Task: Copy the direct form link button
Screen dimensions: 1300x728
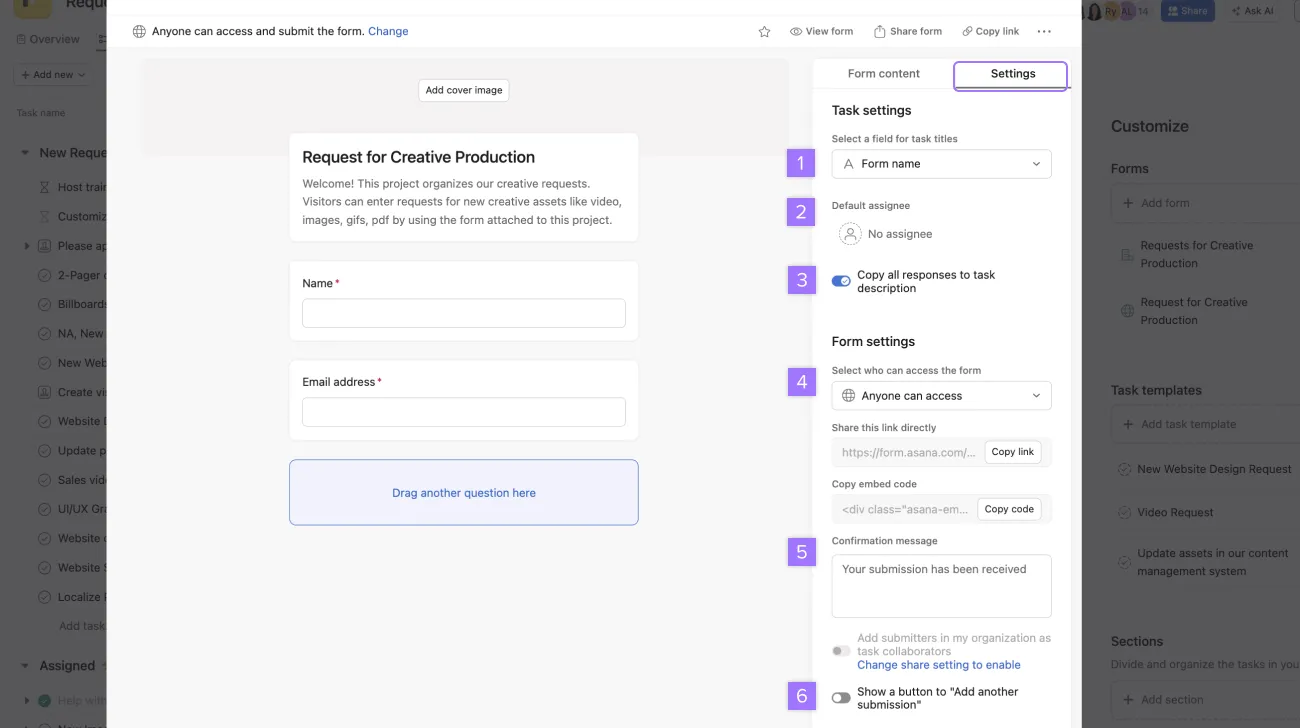Action: pos(1013,452)
